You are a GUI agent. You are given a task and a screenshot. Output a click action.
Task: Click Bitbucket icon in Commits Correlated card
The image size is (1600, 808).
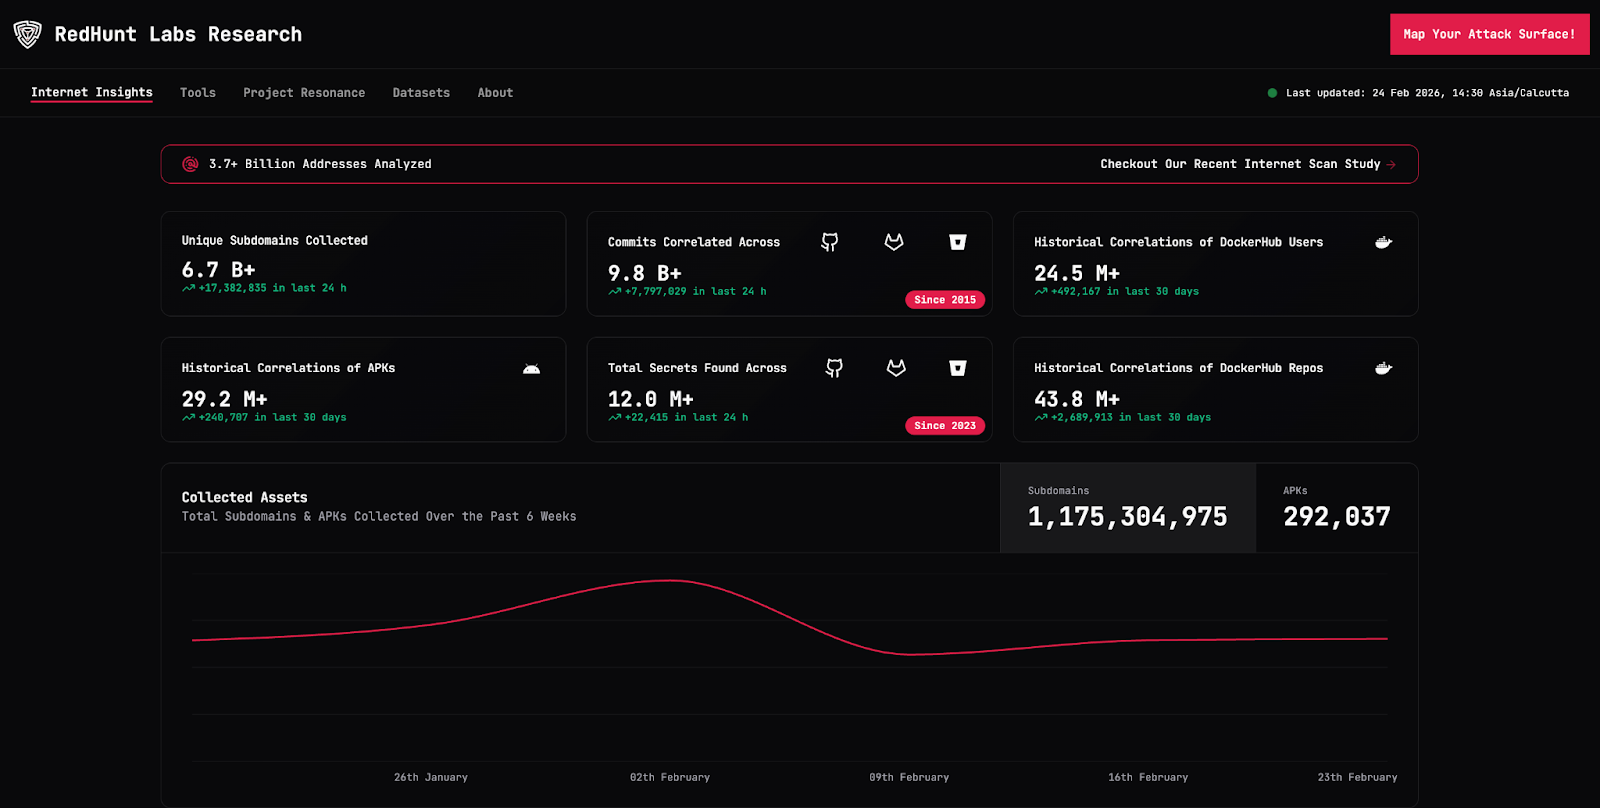click(957, 242)
